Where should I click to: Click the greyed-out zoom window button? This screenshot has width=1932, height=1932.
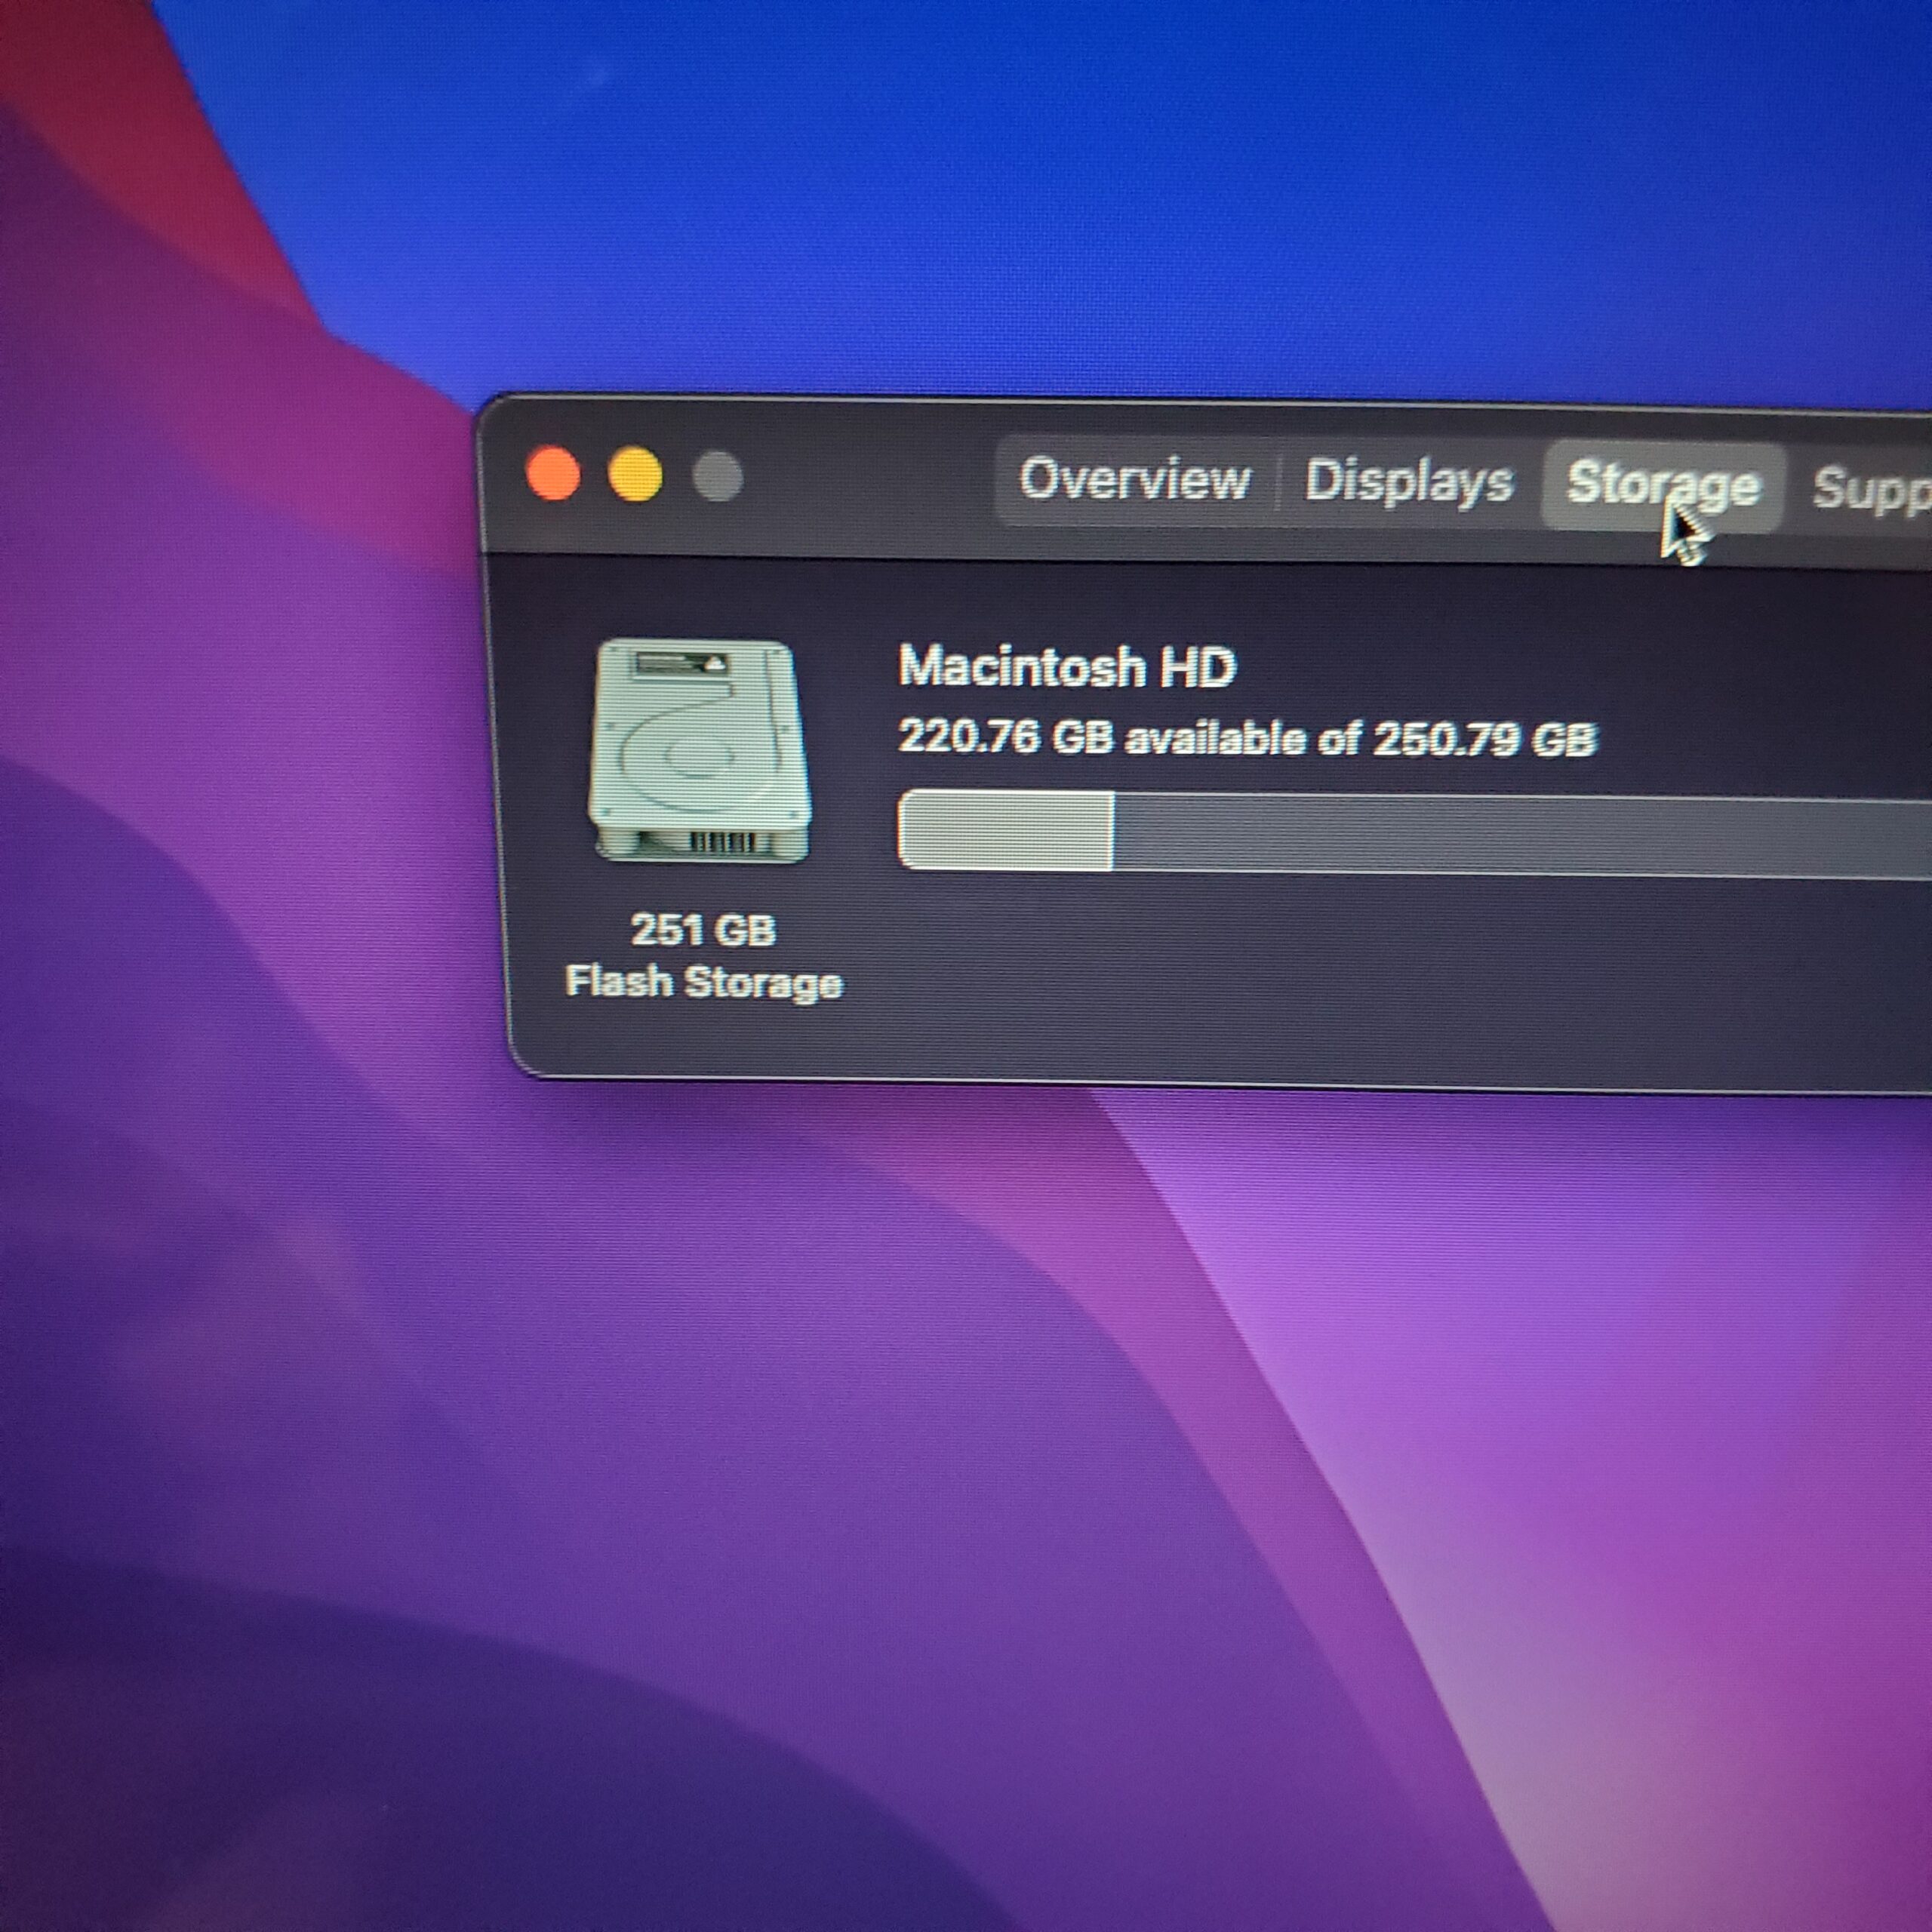(x=718, y=476)
